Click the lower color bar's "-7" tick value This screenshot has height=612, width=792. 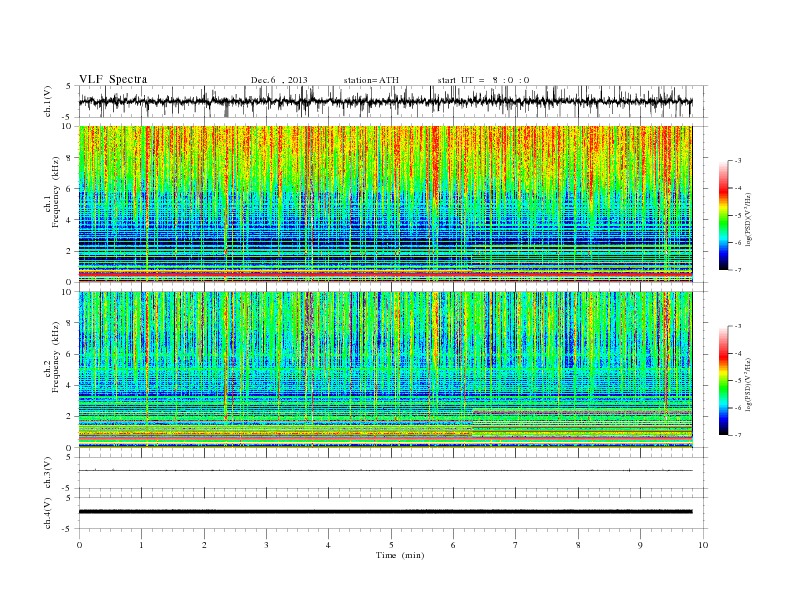(737, 435)
